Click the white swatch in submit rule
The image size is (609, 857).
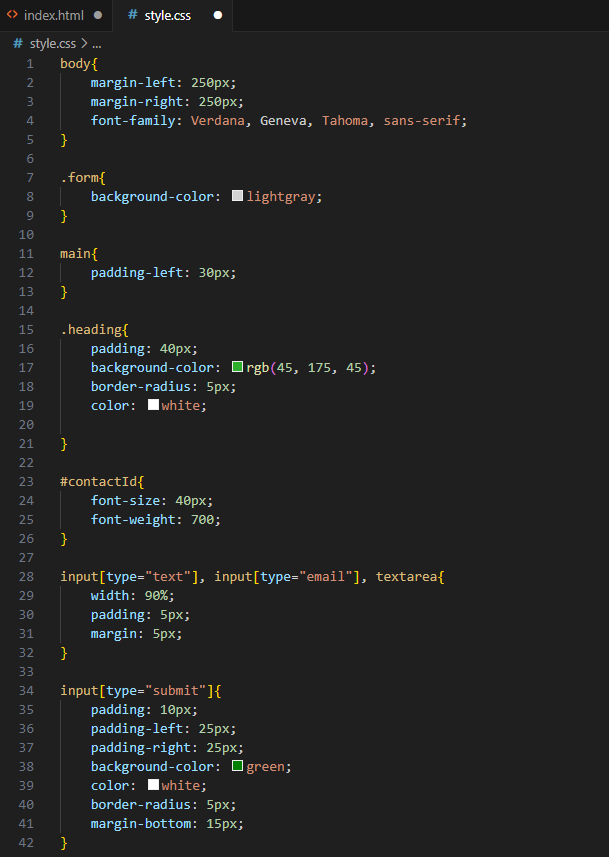[x=153, y=785]
